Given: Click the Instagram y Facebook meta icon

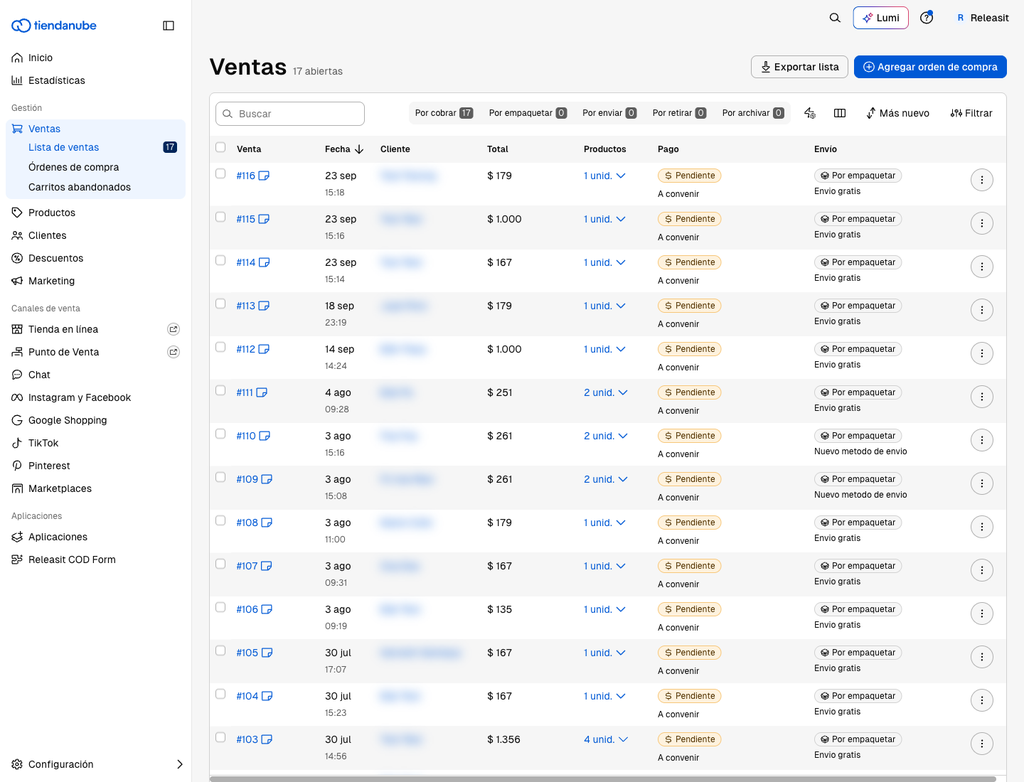Looking at the screenshot, I should 17,397.
